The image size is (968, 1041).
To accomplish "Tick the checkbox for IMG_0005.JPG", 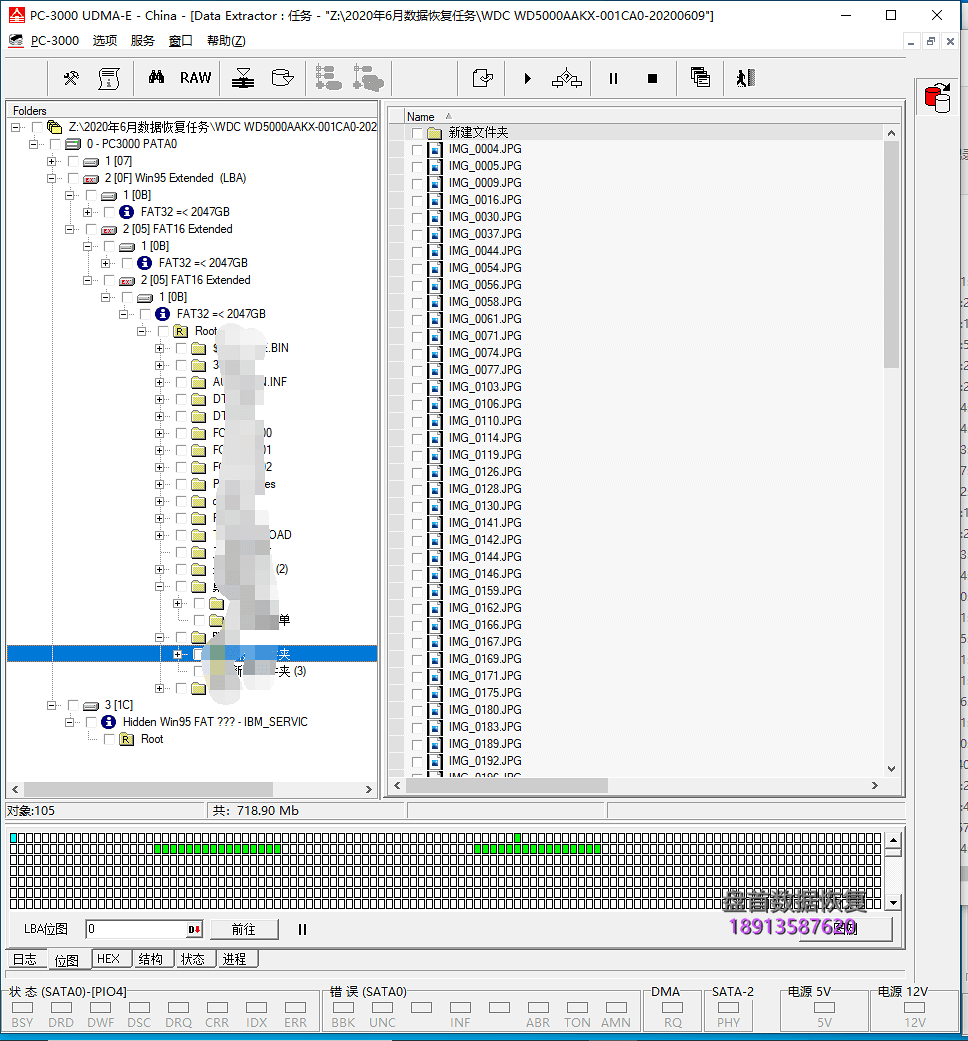I will (x=417, y=166).
